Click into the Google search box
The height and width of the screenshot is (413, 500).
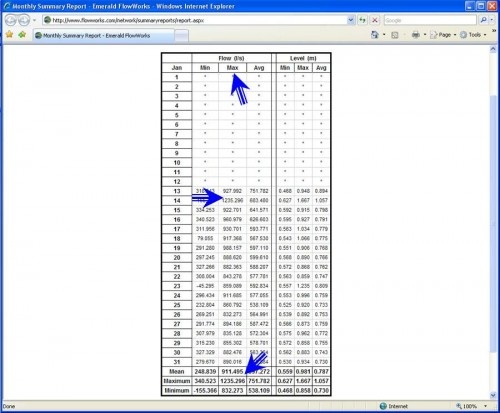(x=430, y=20)
